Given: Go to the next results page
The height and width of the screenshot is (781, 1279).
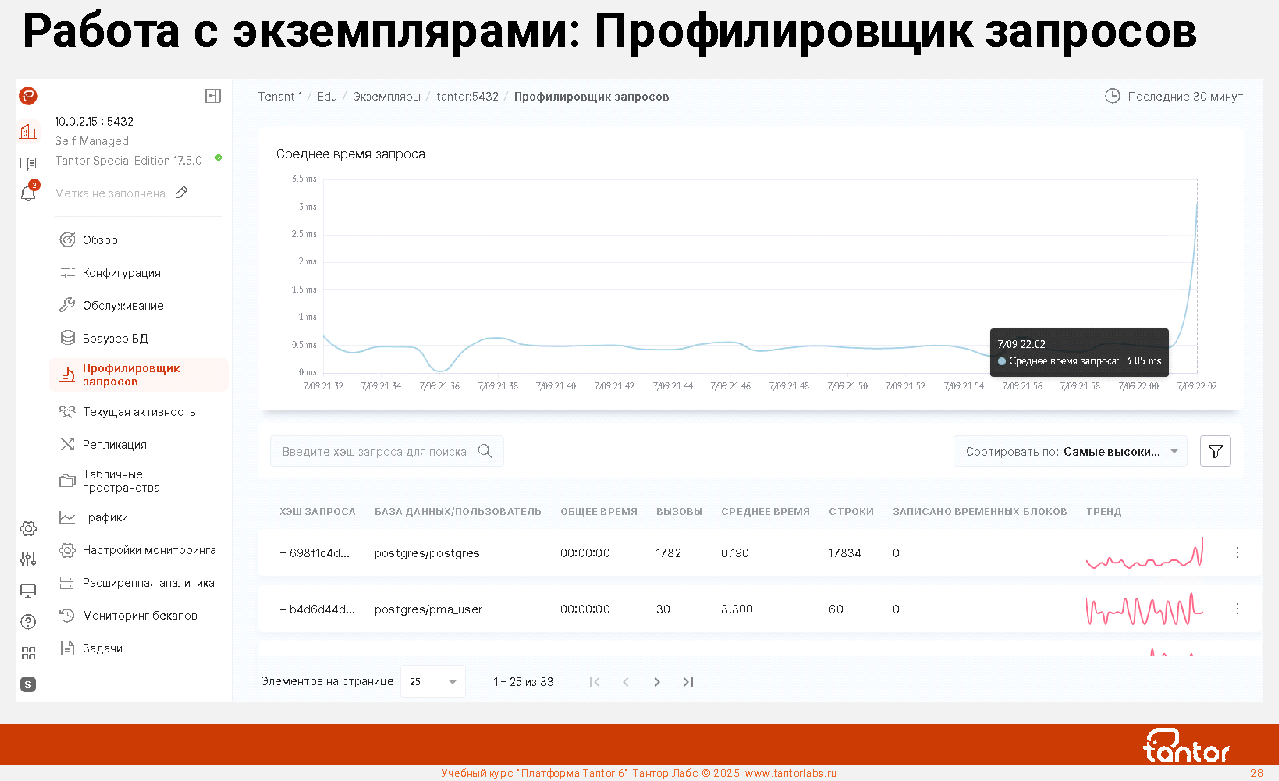Looking at the screenshot, I should coord(657,682).
